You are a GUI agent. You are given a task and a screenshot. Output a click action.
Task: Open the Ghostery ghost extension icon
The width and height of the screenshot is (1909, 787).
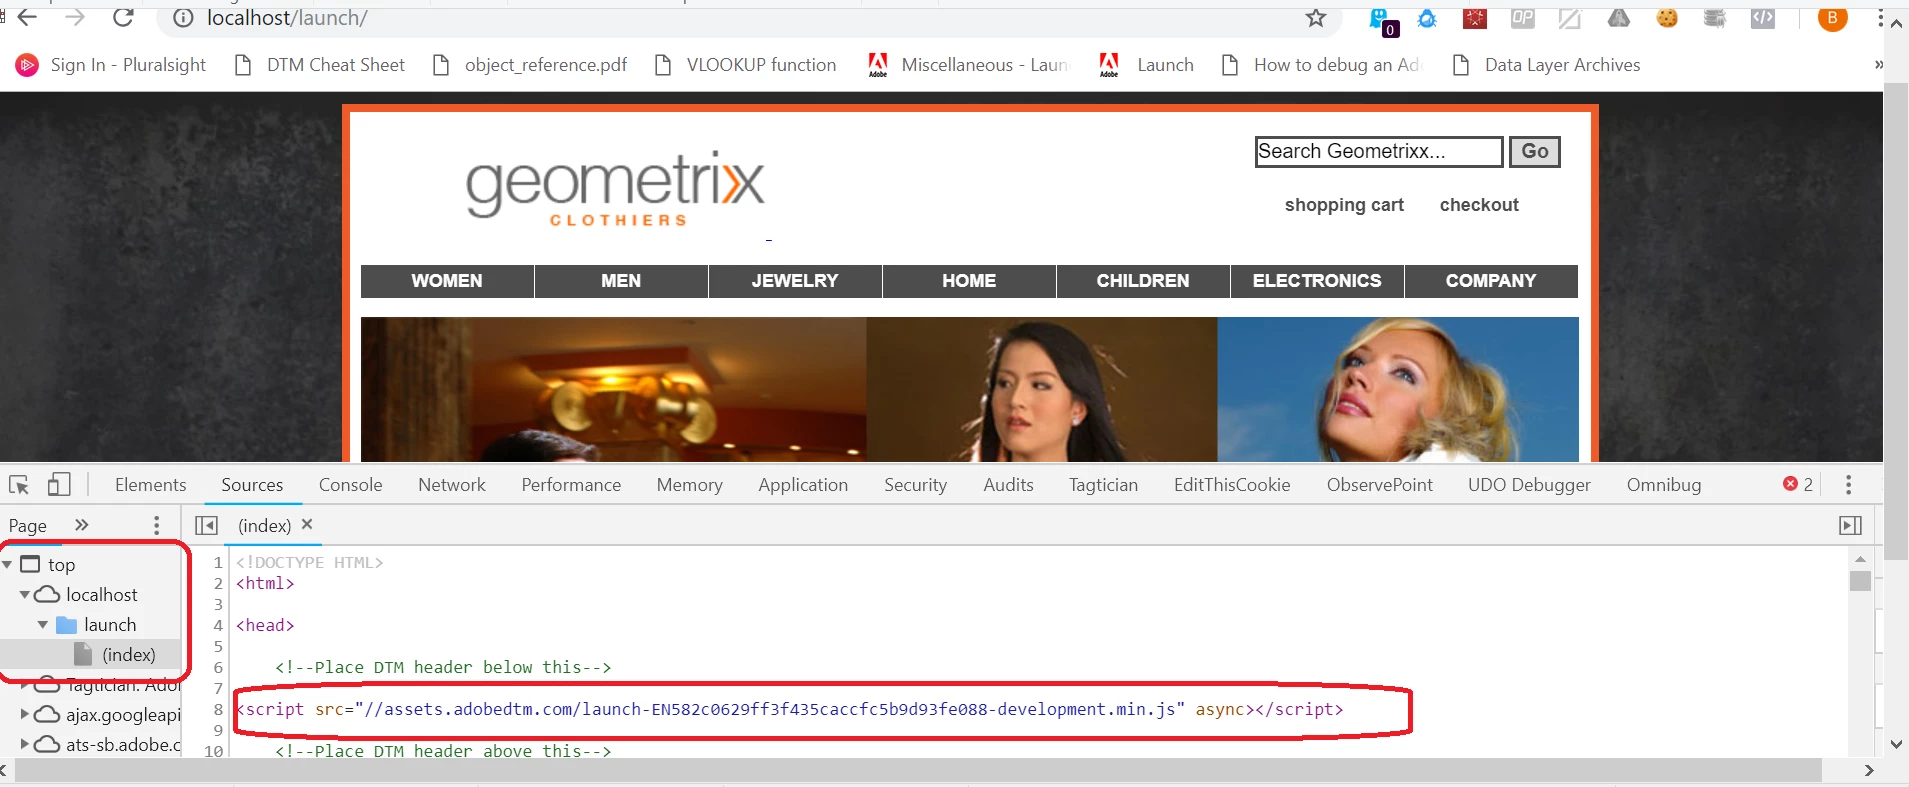click(x=1381, y=20)
